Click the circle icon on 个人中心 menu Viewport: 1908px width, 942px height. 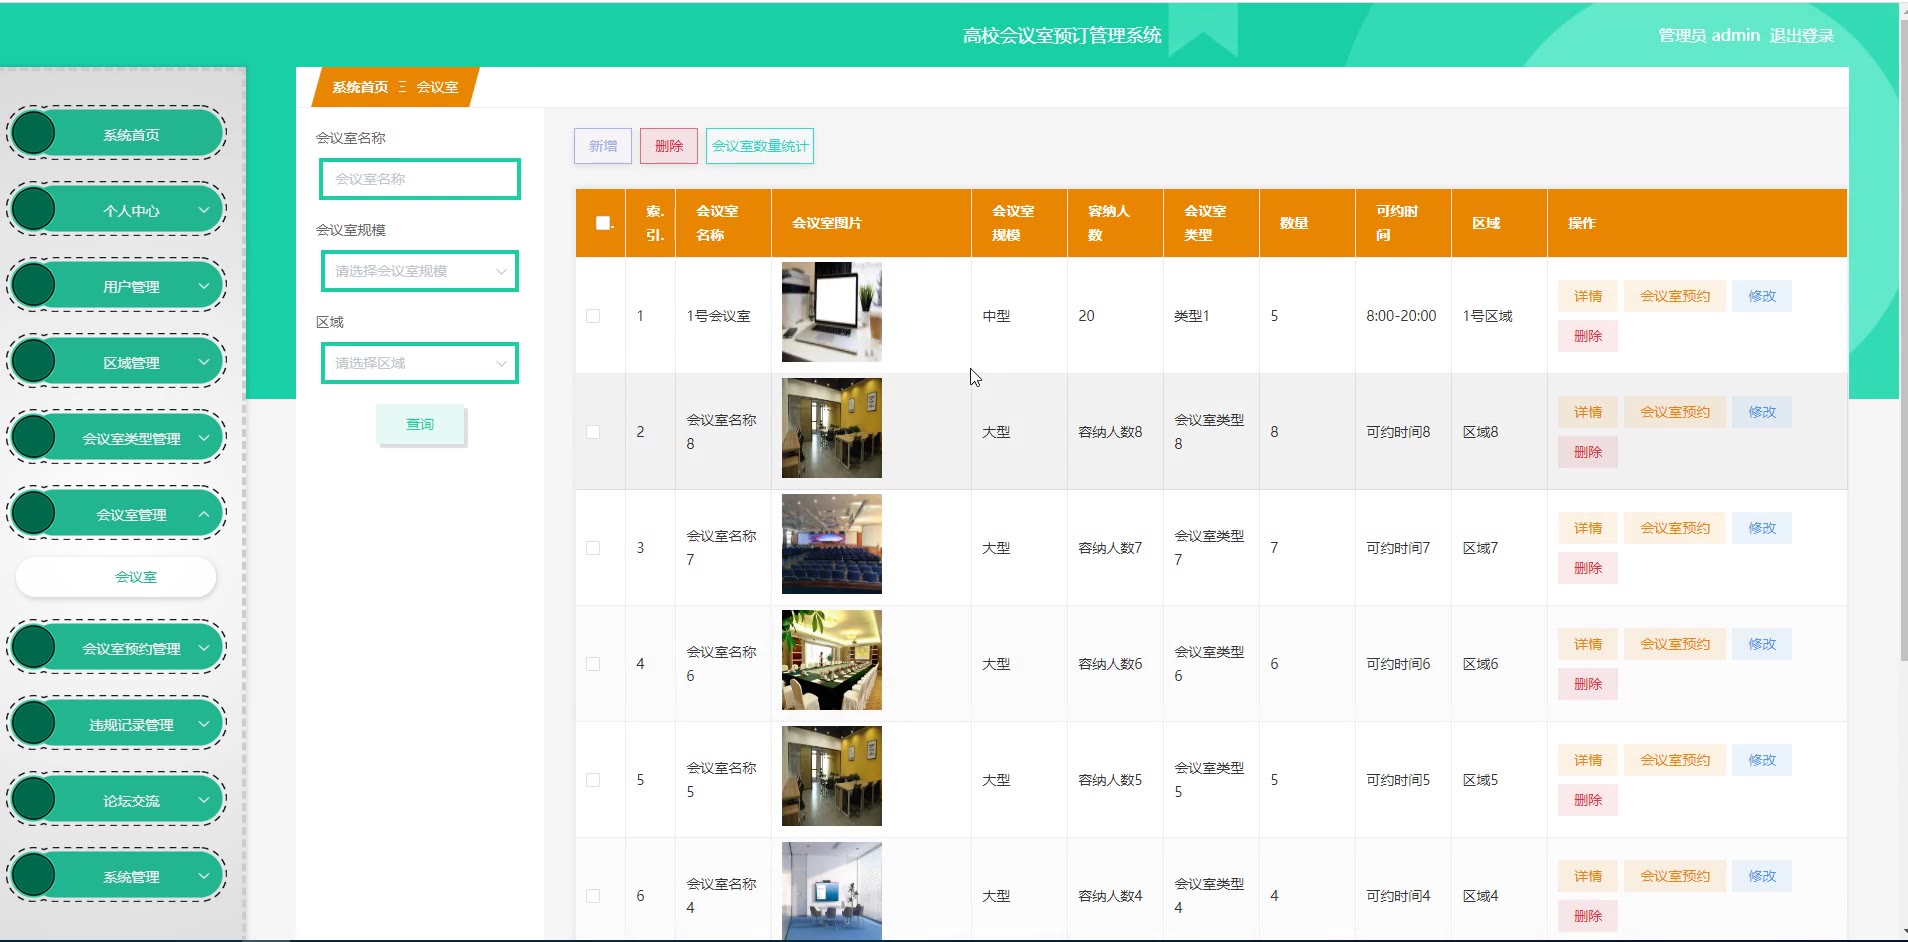pyautogui.click(x=34, y=209)
